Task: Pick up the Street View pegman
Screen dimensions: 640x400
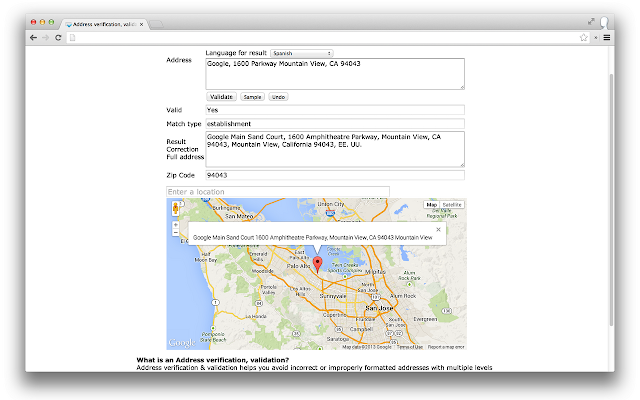Action: point(176,208)
